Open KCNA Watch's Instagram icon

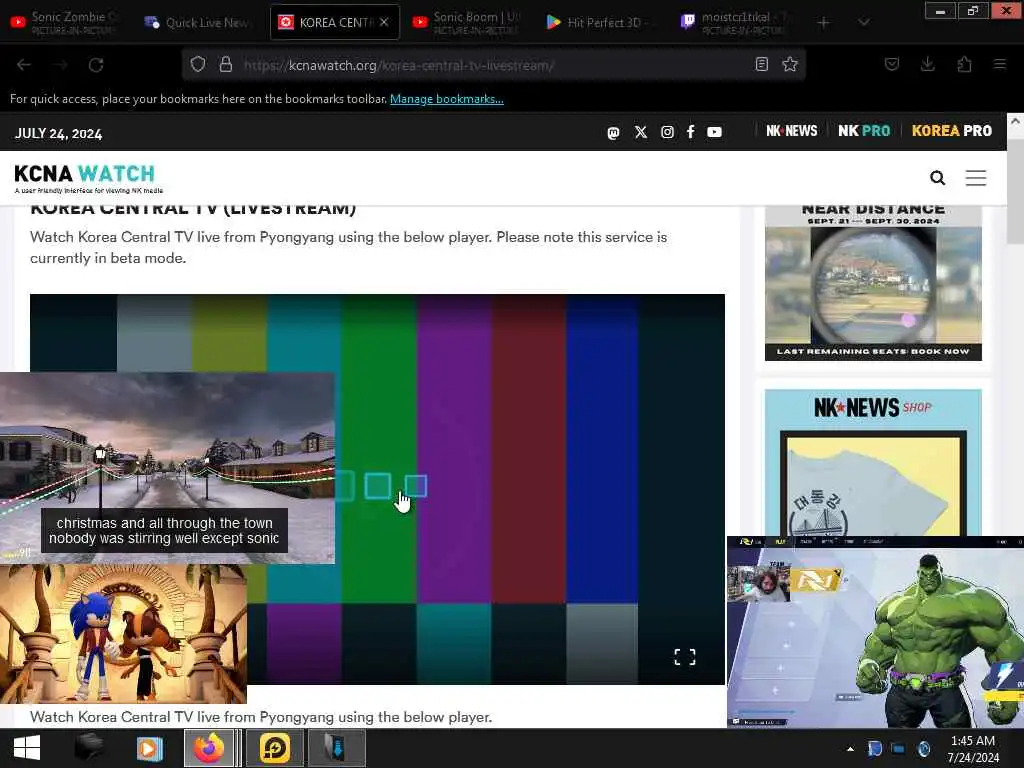(667, 132)
